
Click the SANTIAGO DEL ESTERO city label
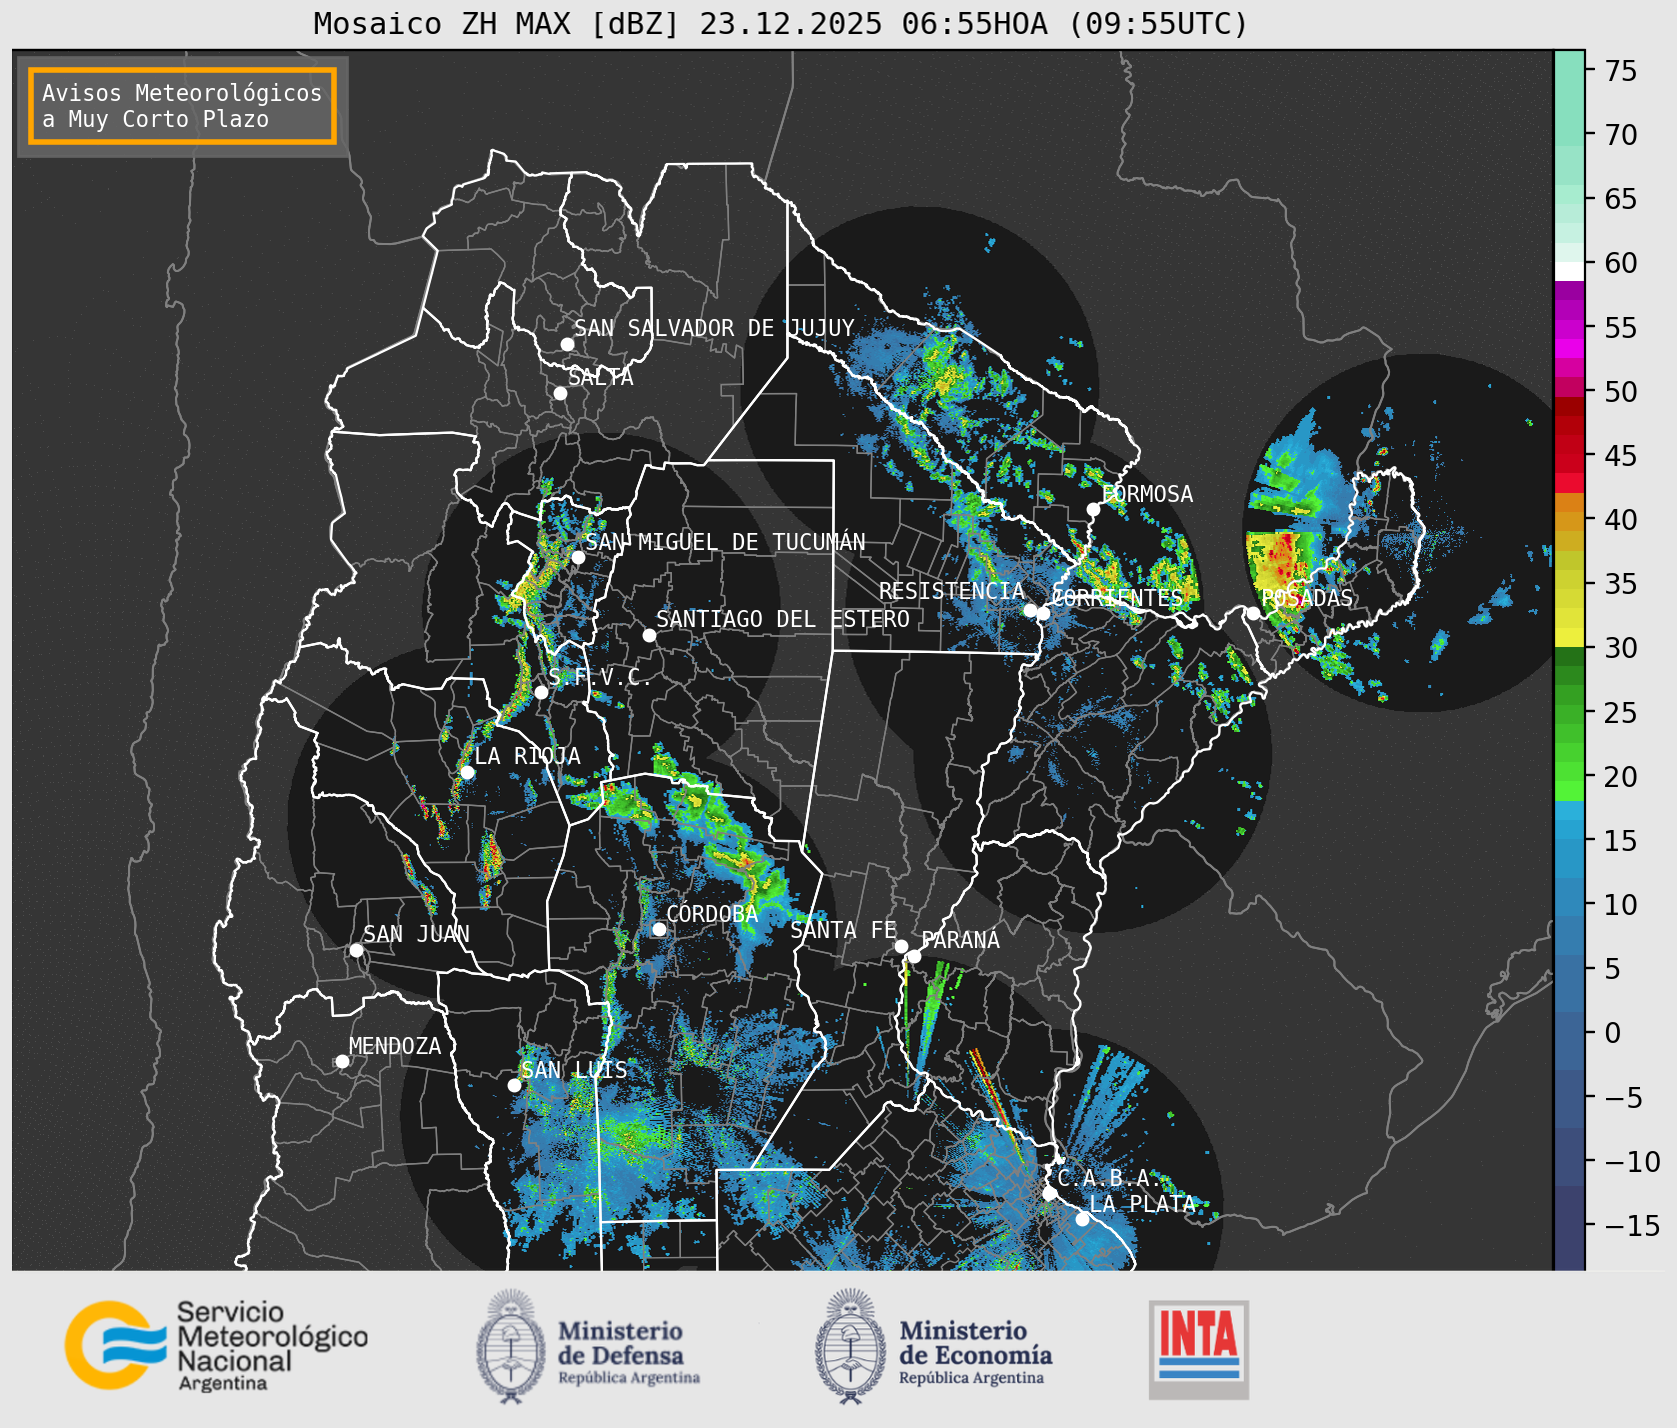[x=783, y=619]
